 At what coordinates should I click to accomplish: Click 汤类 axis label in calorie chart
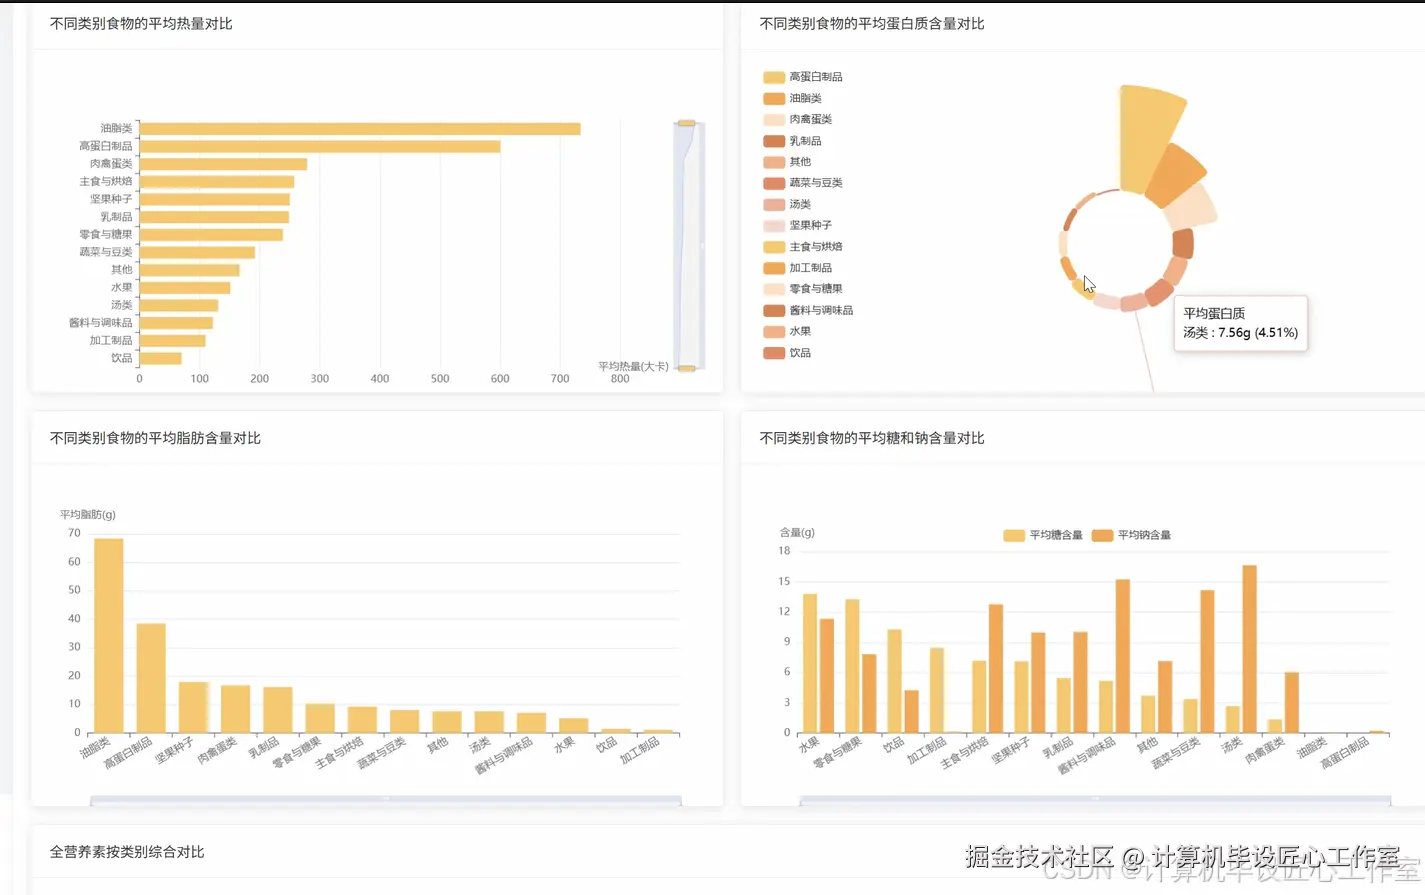pos(122,305)
